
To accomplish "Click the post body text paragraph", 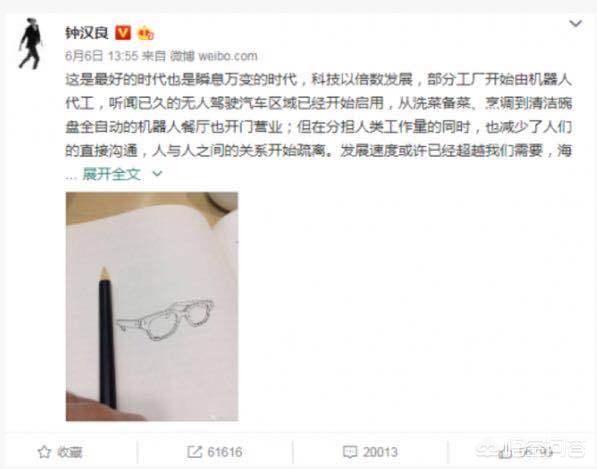I will [x=319, y=115].
